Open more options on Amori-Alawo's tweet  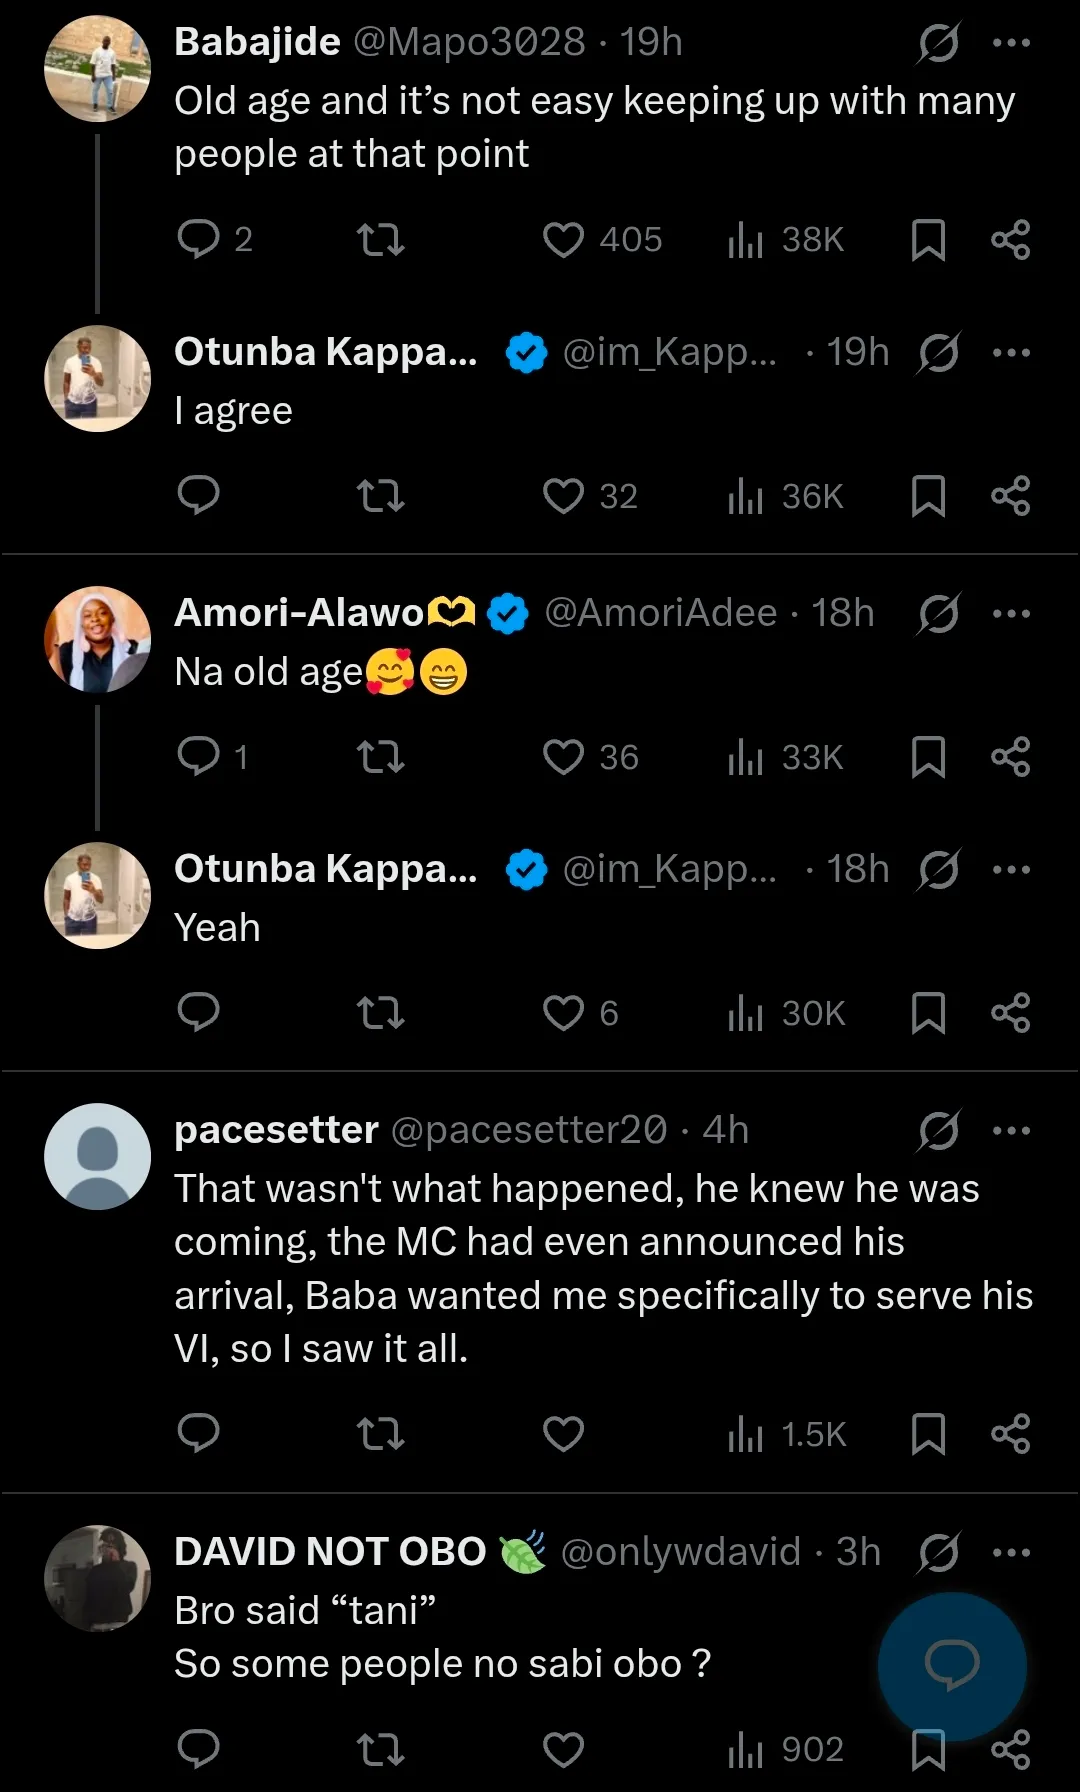(x=1011, y=613)
